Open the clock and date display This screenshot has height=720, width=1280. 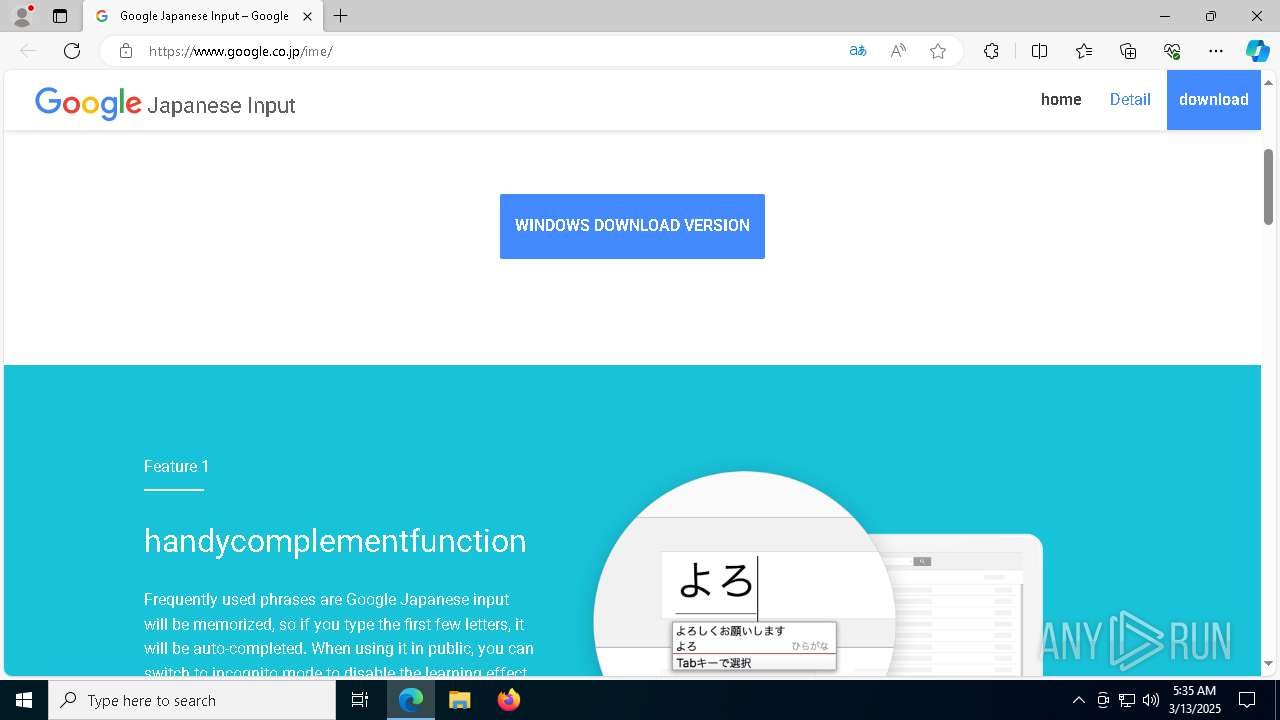(1196, 700)
